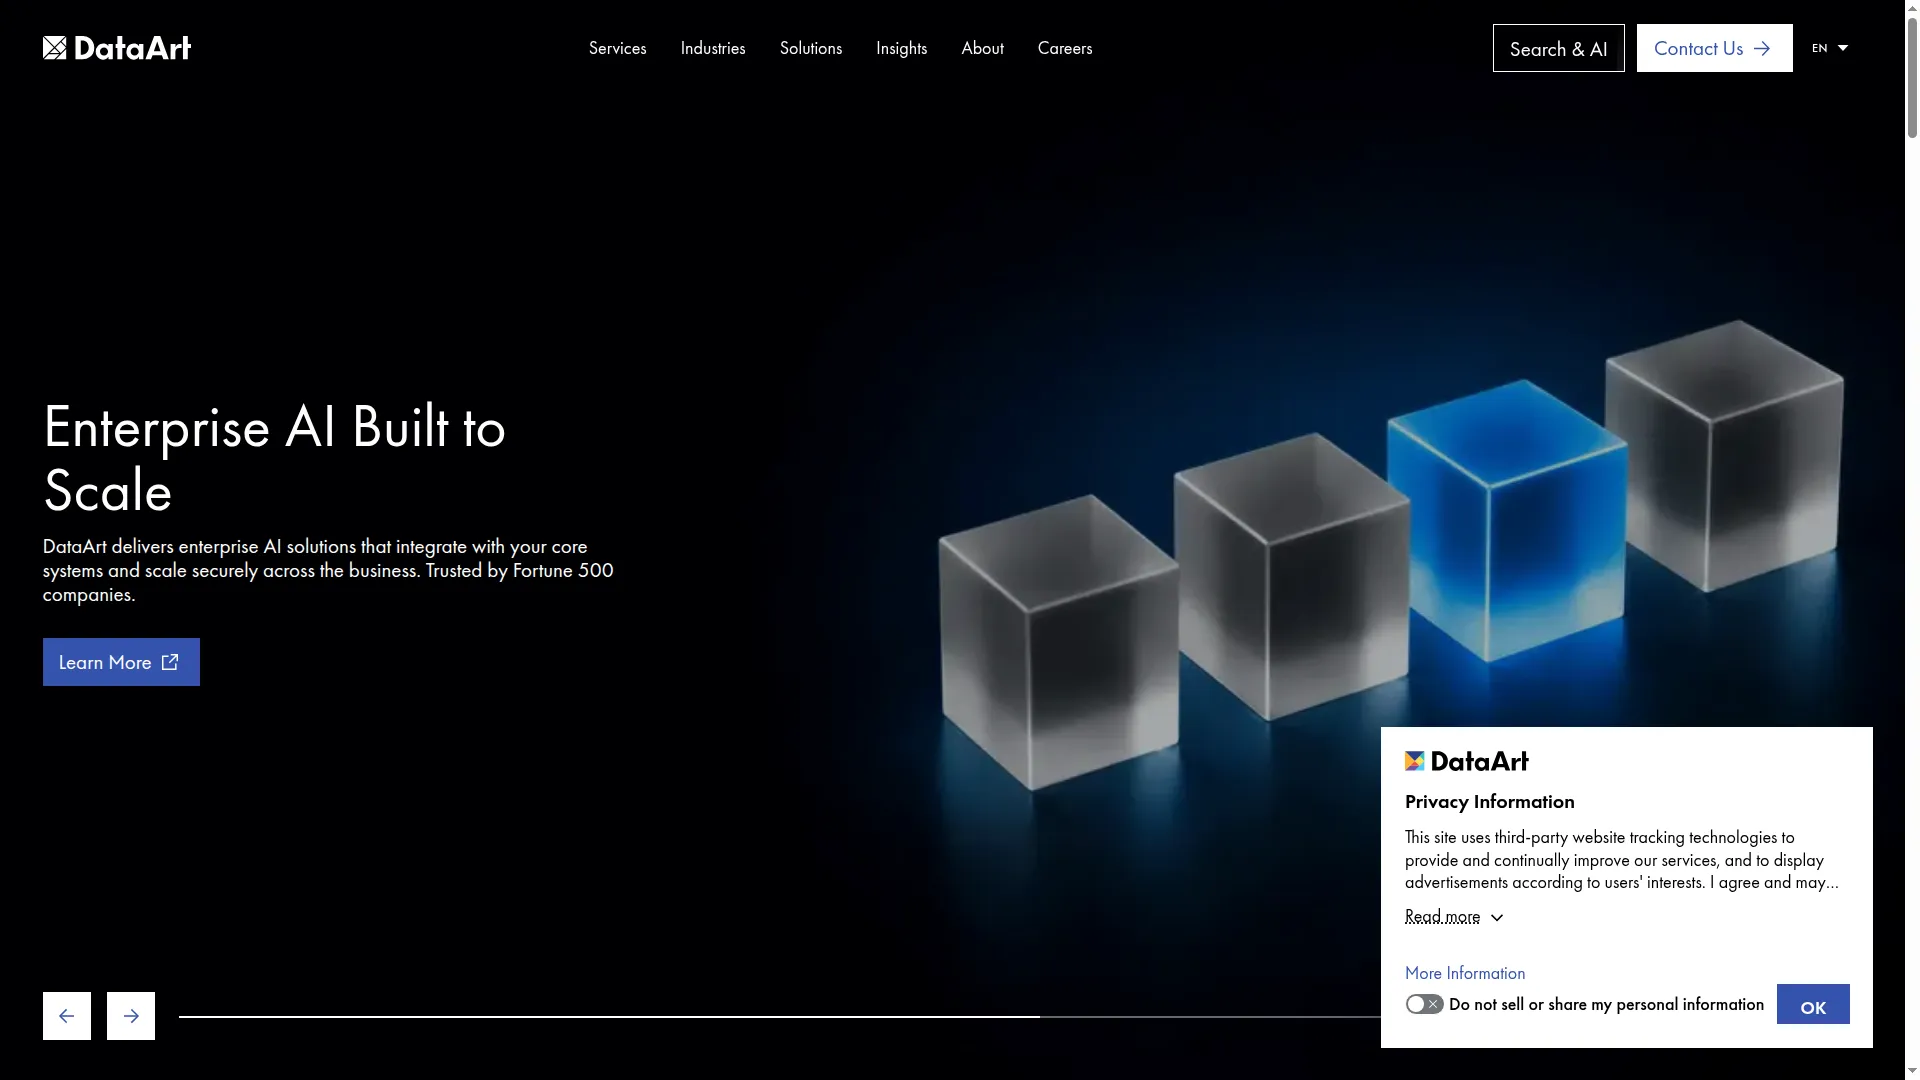This screenshot has height=1080, width=1920.
Task: Open the Insights menu
Action: tap(901, 48)
